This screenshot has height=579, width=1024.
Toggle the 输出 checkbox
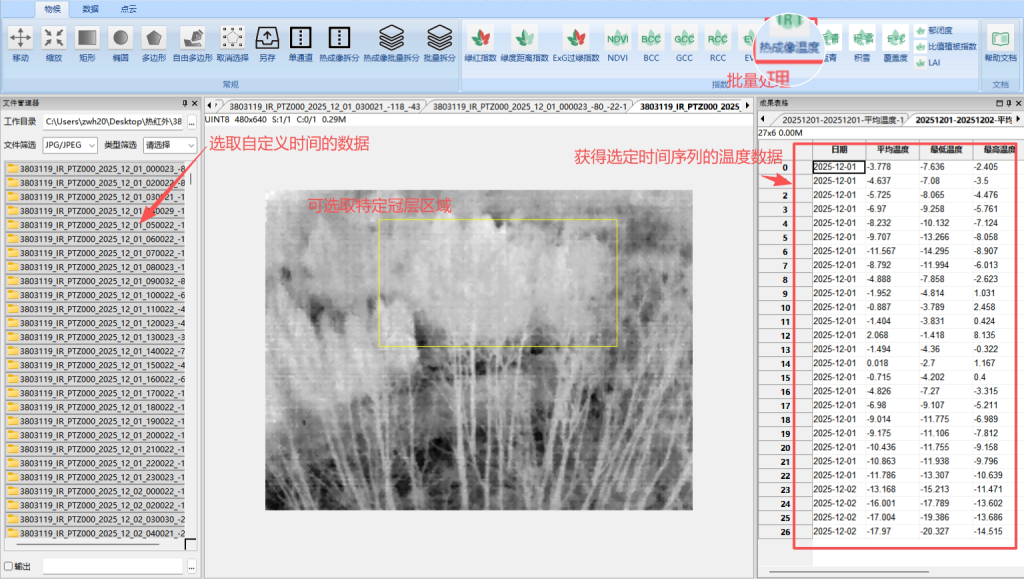9,566
